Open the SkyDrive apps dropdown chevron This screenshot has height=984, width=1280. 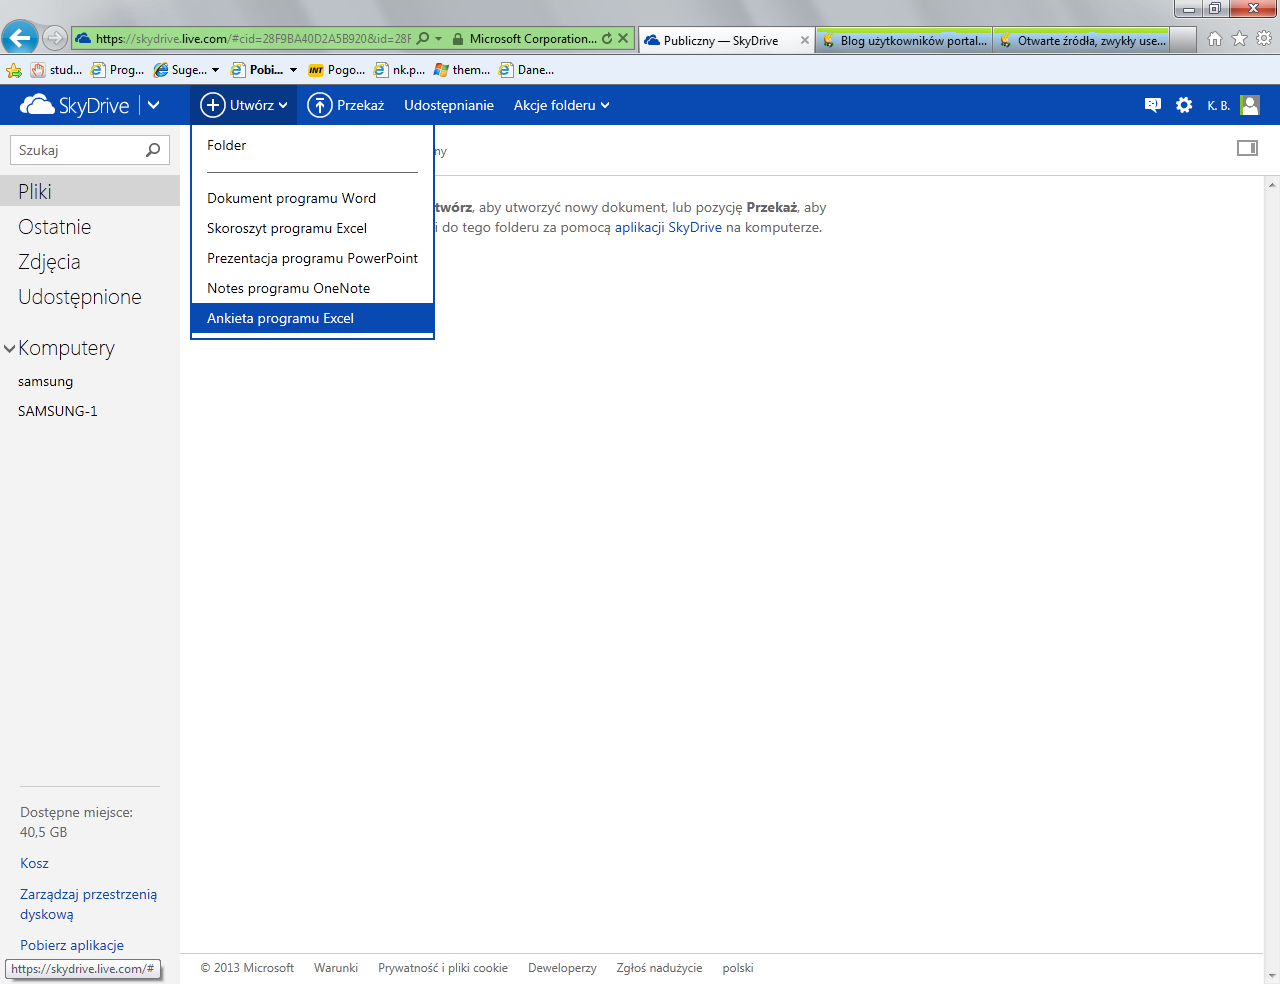153,105
